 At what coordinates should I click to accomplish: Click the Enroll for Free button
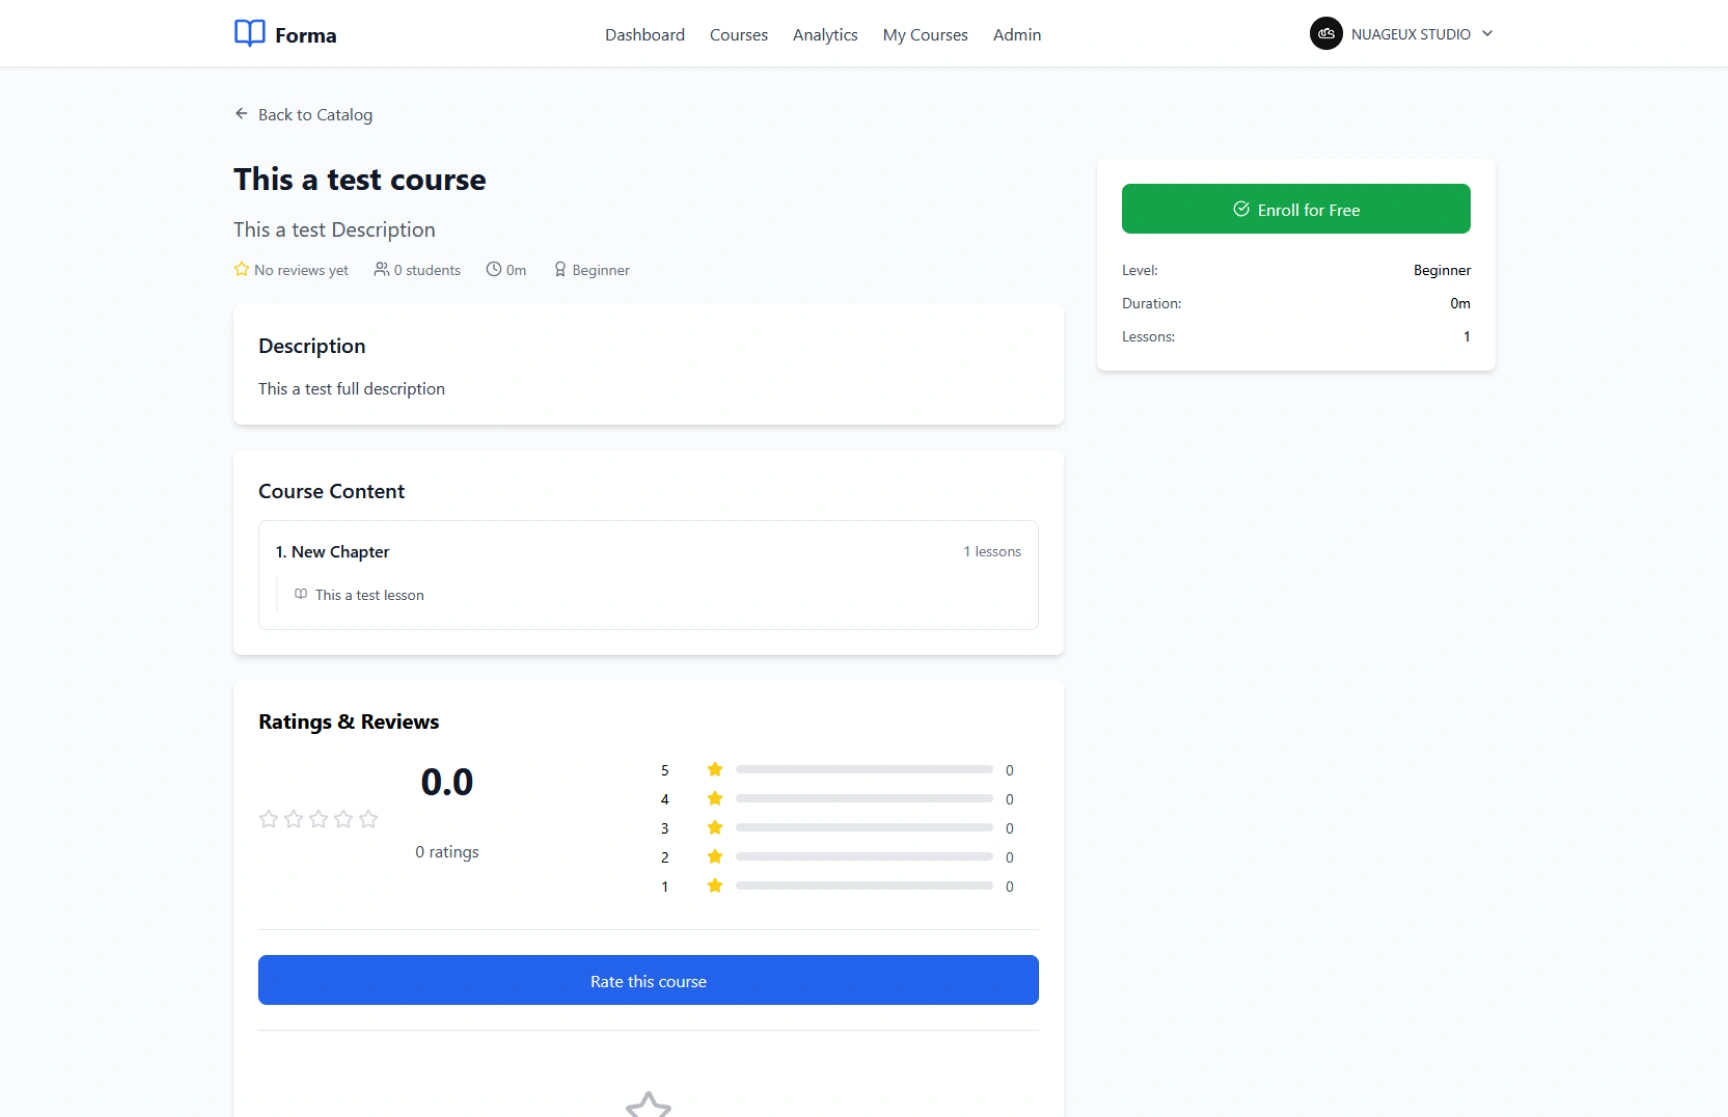pos(1295,209)
